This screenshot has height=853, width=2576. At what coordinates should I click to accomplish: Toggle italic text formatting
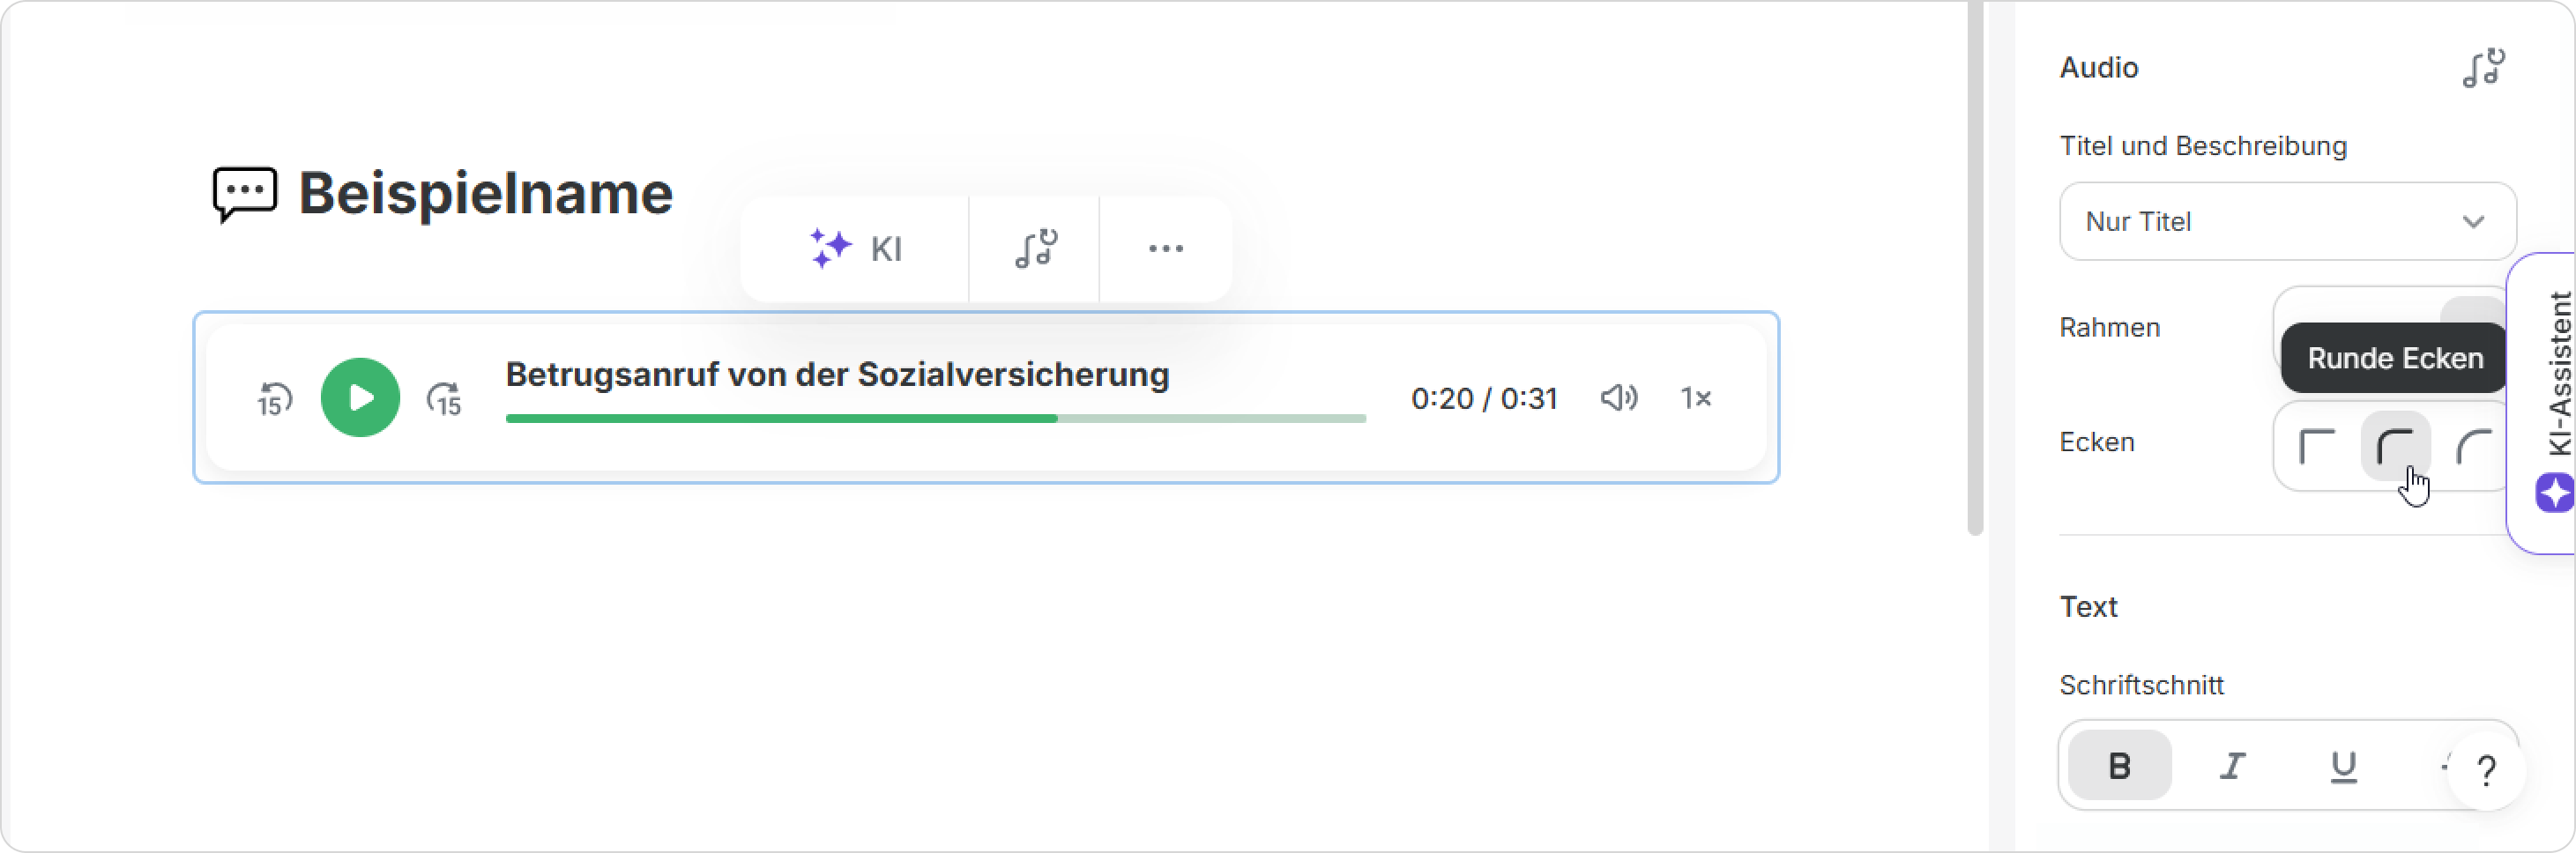click(x=2232, y=766)
